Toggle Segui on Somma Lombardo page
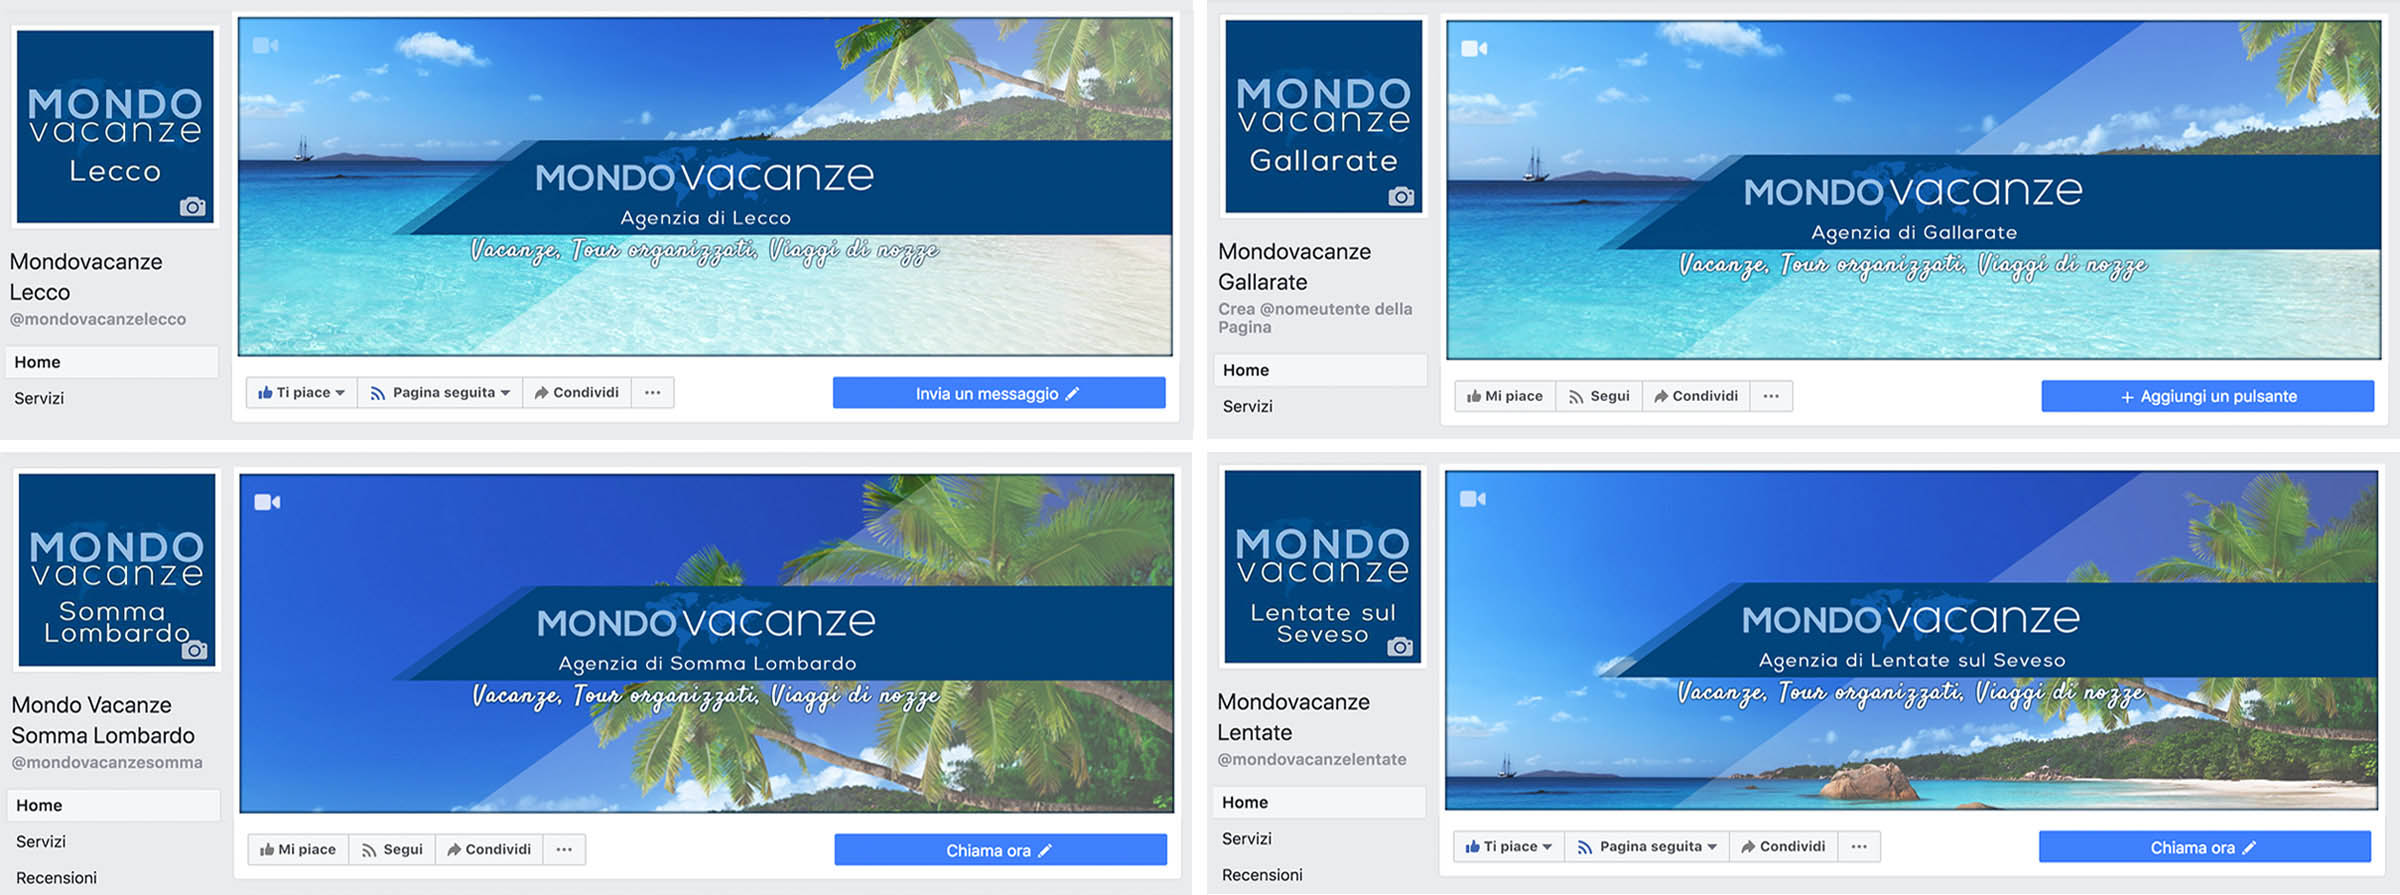 (392, 849)
